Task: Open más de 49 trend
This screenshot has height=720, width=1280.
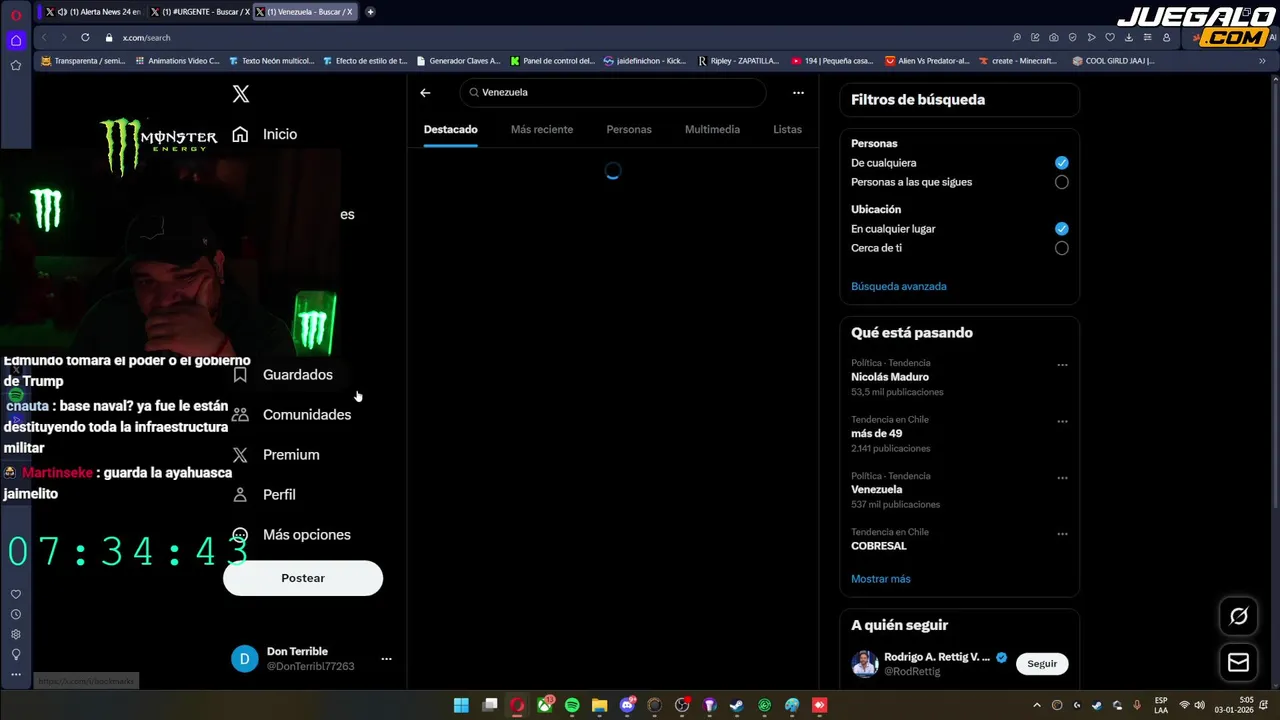Action: (876, 433)
